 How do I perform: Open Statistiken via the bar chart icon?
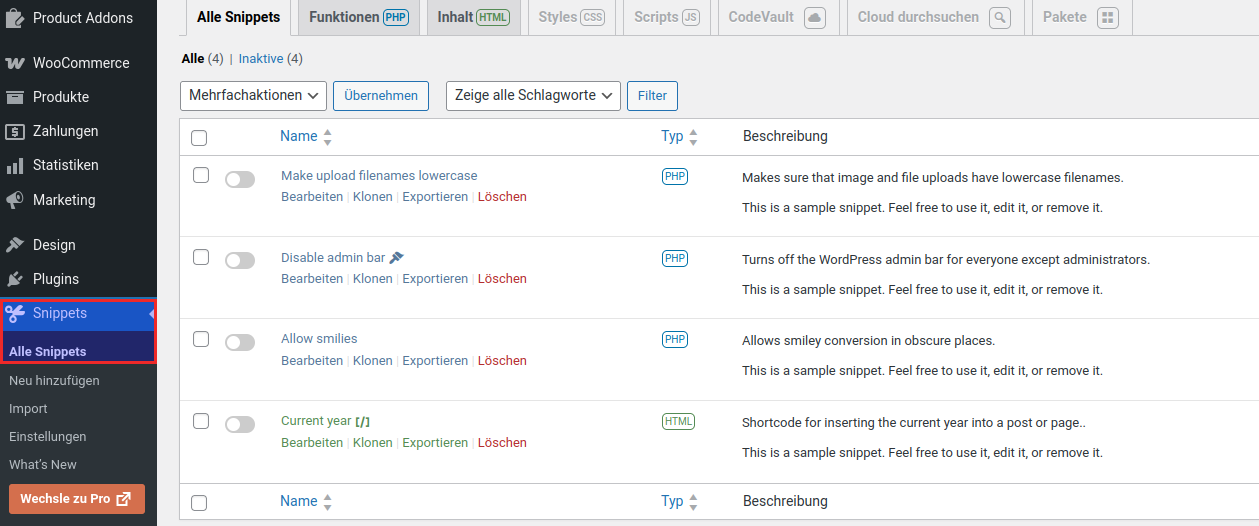point(15,166)
